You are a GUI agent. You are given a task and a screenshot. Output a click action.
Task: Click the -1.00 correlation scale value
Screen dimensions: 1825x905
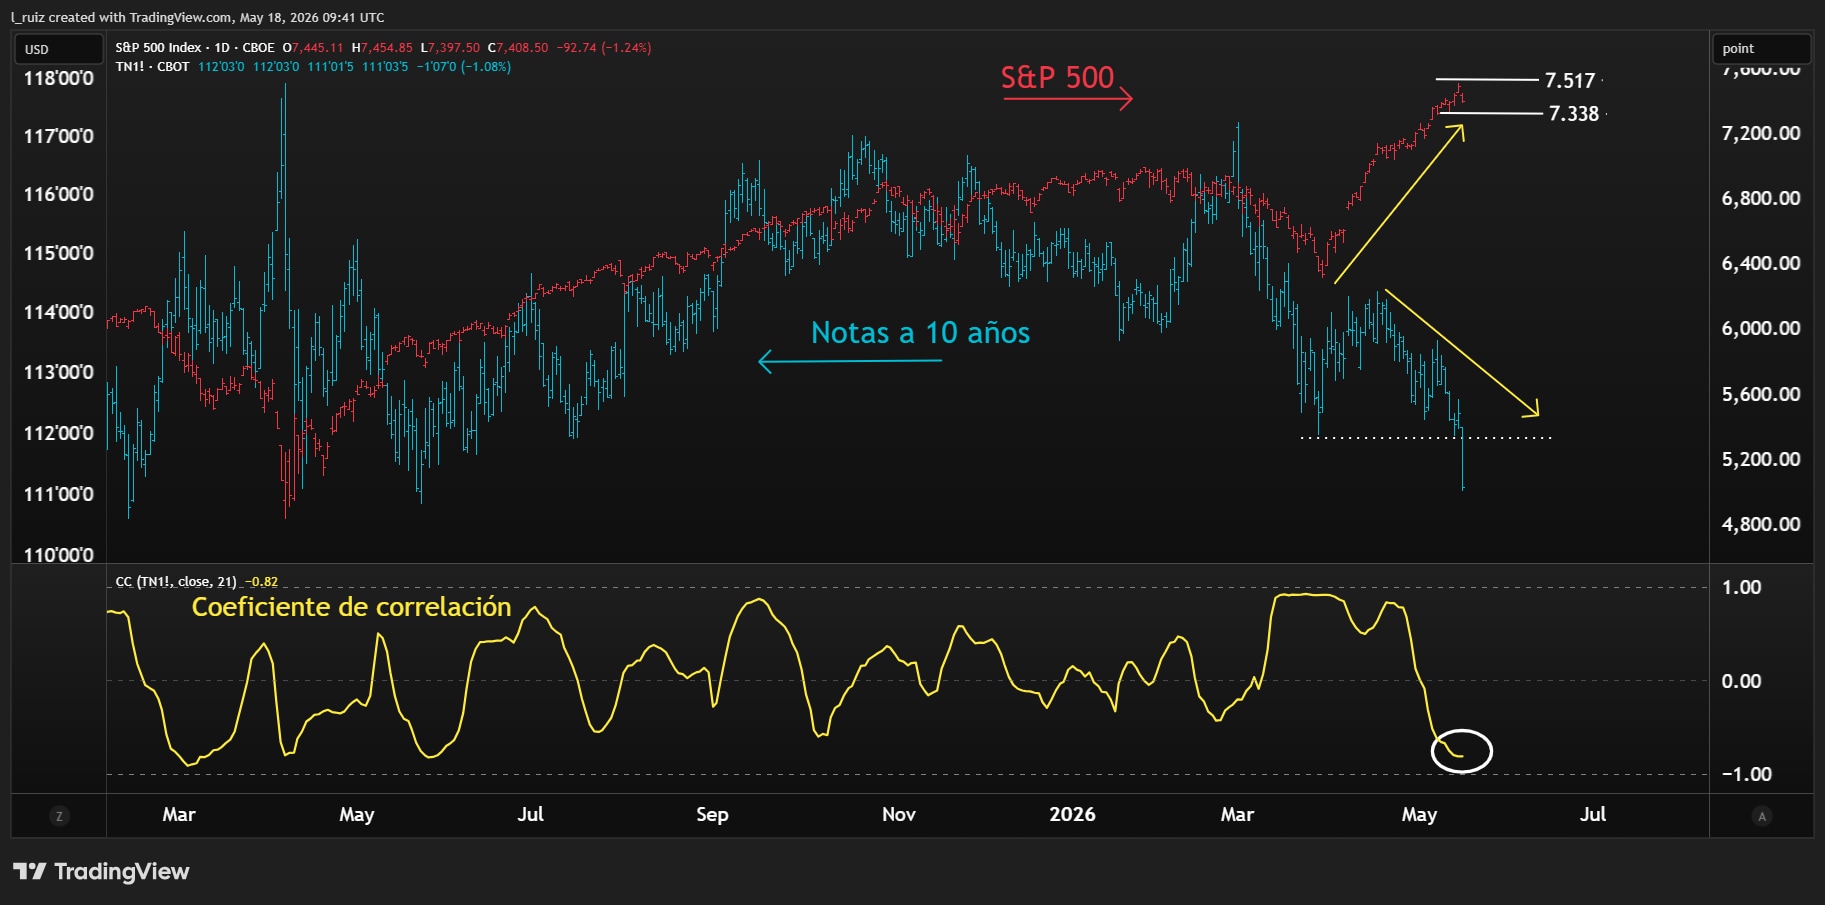point(1746,774)
